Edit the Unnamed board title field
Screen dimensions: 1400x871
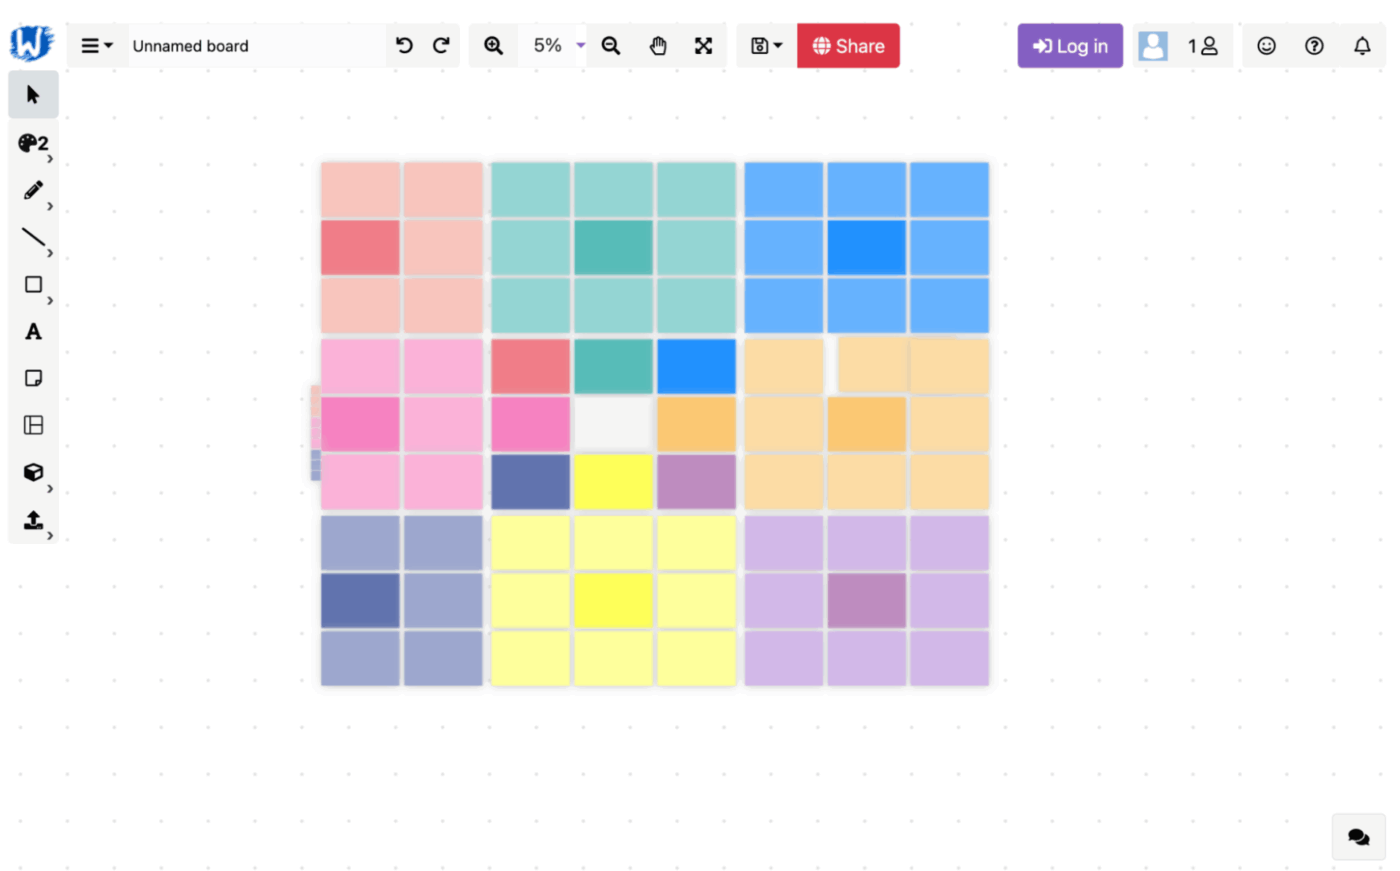coord(256,46)
